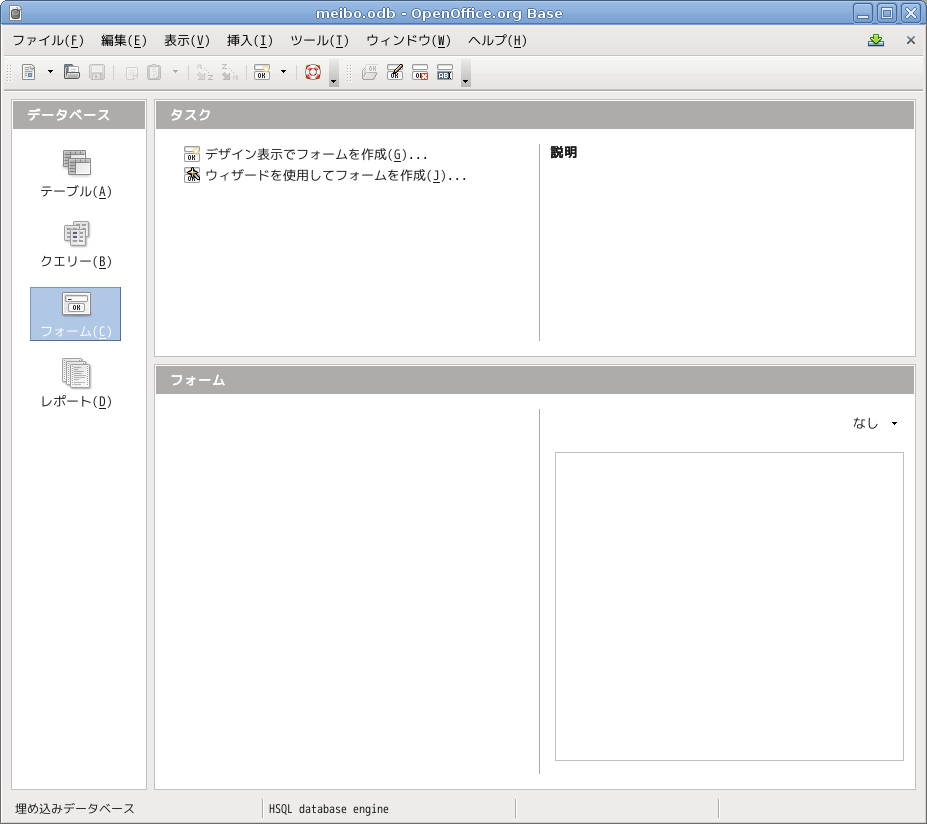
Task: Switch to the レポート section
Action: tap(76, 384)
